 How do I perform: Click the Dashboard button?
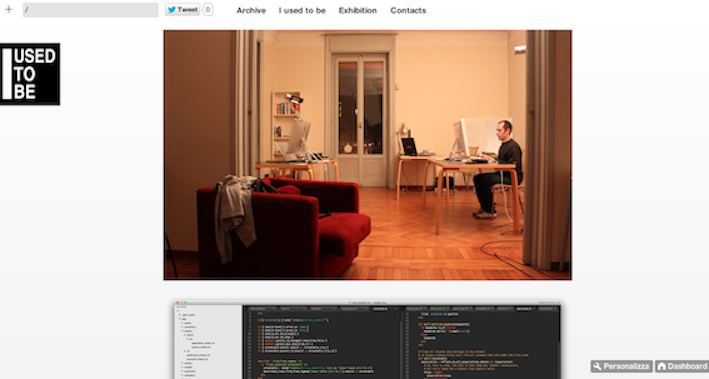click(682, 366)
